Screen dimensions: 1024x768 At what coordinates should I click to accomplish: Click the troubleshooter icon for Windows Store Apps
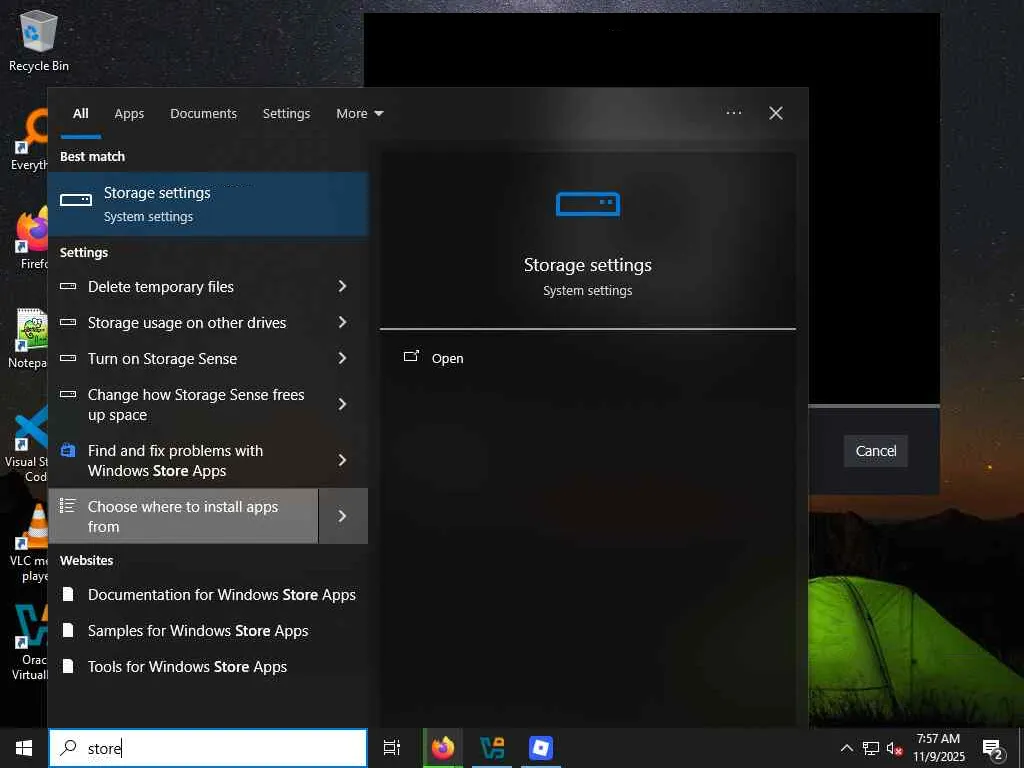pos(68,450)
